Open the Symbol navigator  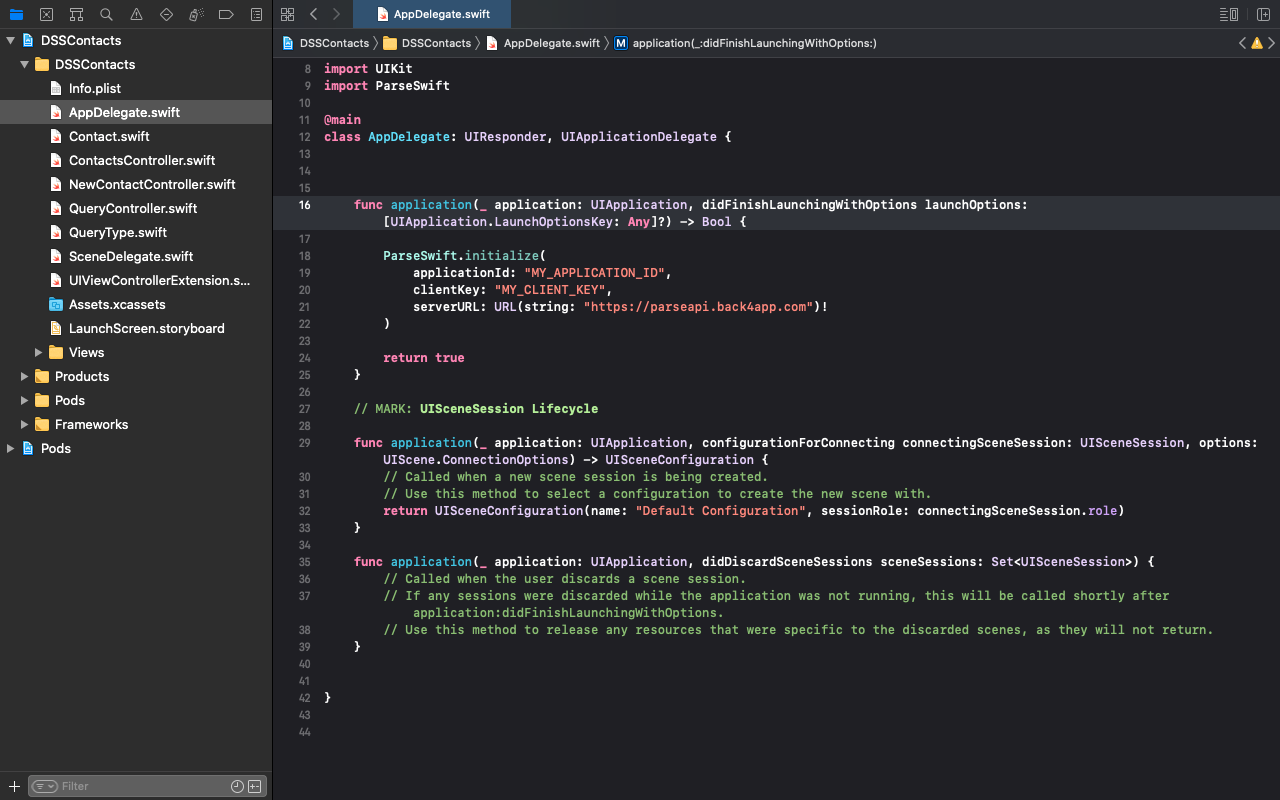[x=76, y=14]
